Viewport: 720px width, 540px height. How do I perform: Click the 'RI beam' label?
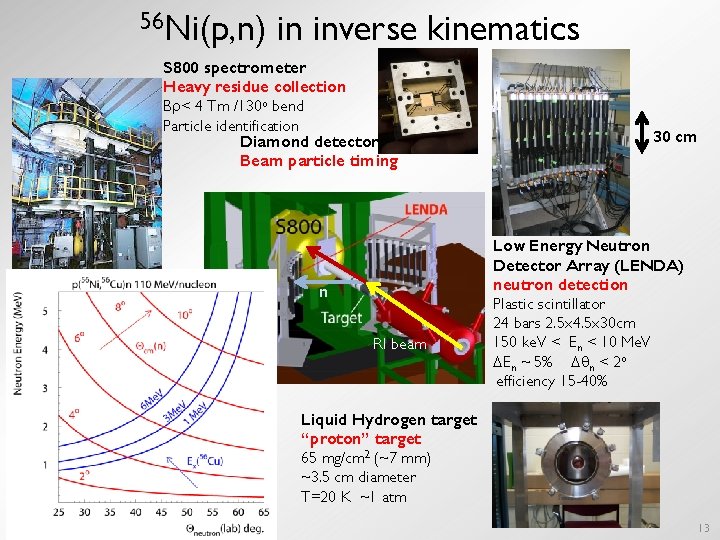tap(399, 344)
